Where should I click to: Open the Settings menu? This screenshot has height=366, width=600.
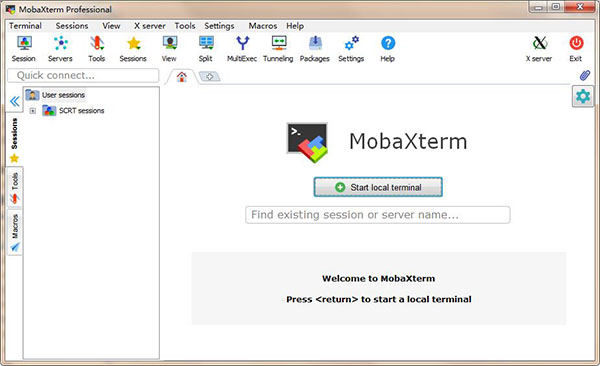point(219,26)
